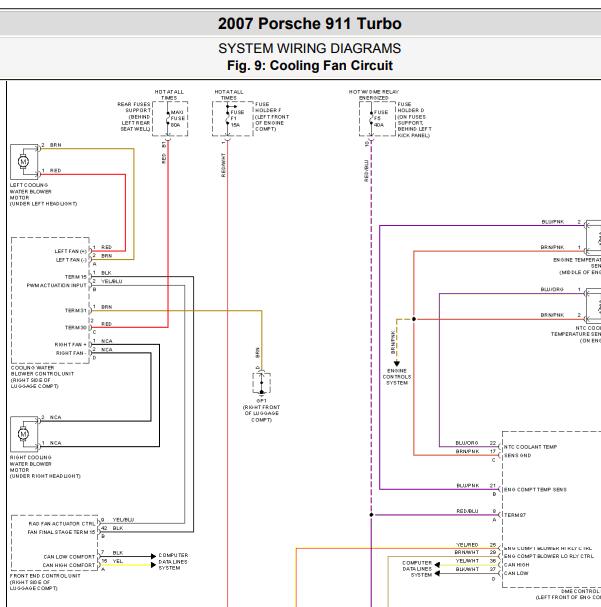Click 'HOT AT ALL TIMES' above Maxi Fuse
601x607 pixels.
169,95
